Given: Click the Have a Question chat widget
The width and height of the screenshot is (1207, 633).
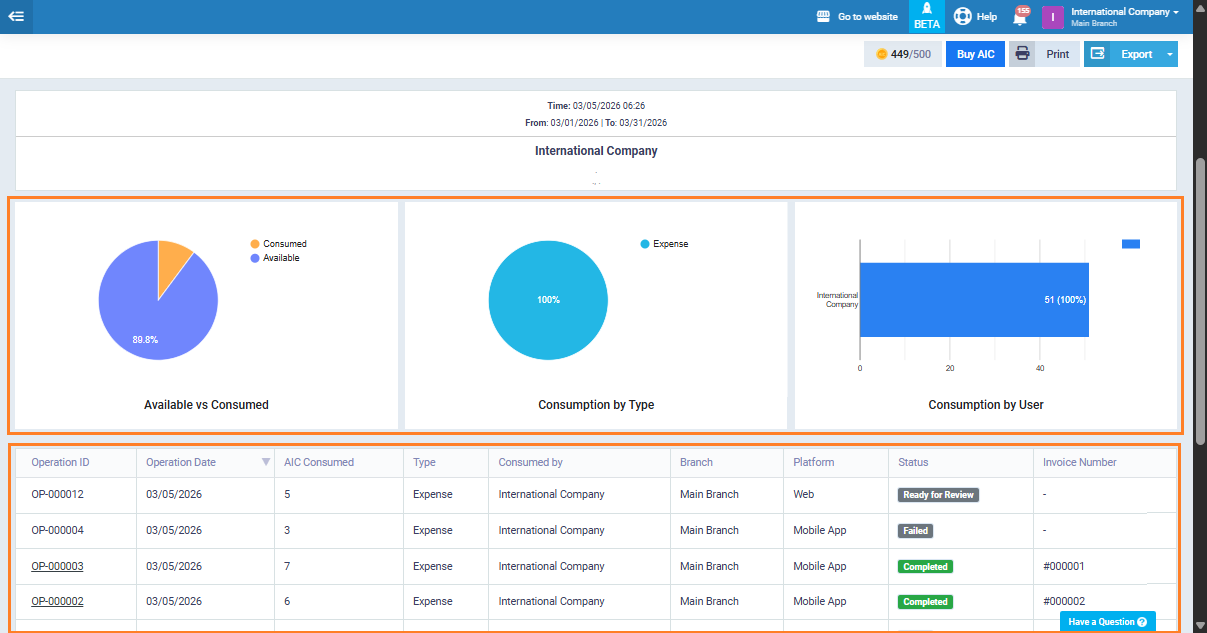Looking at the screenshot, I should tap(1107, 621).
